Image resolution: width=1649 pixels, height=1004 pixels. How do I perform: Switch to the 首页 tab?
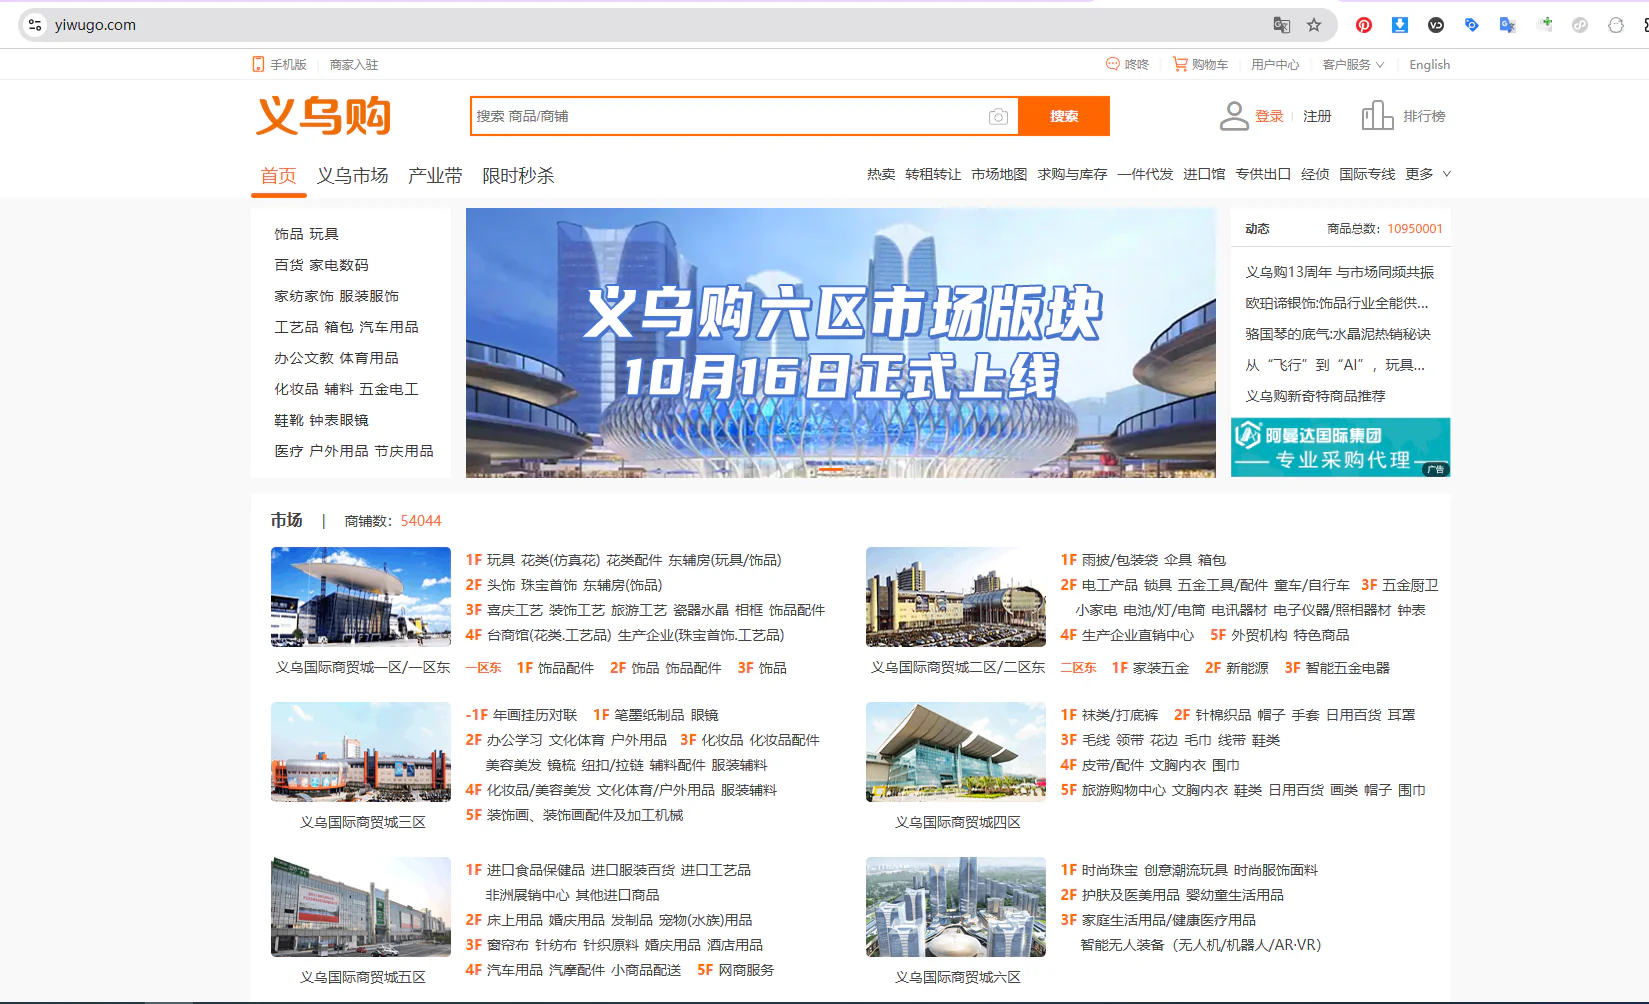pos(278,176)
